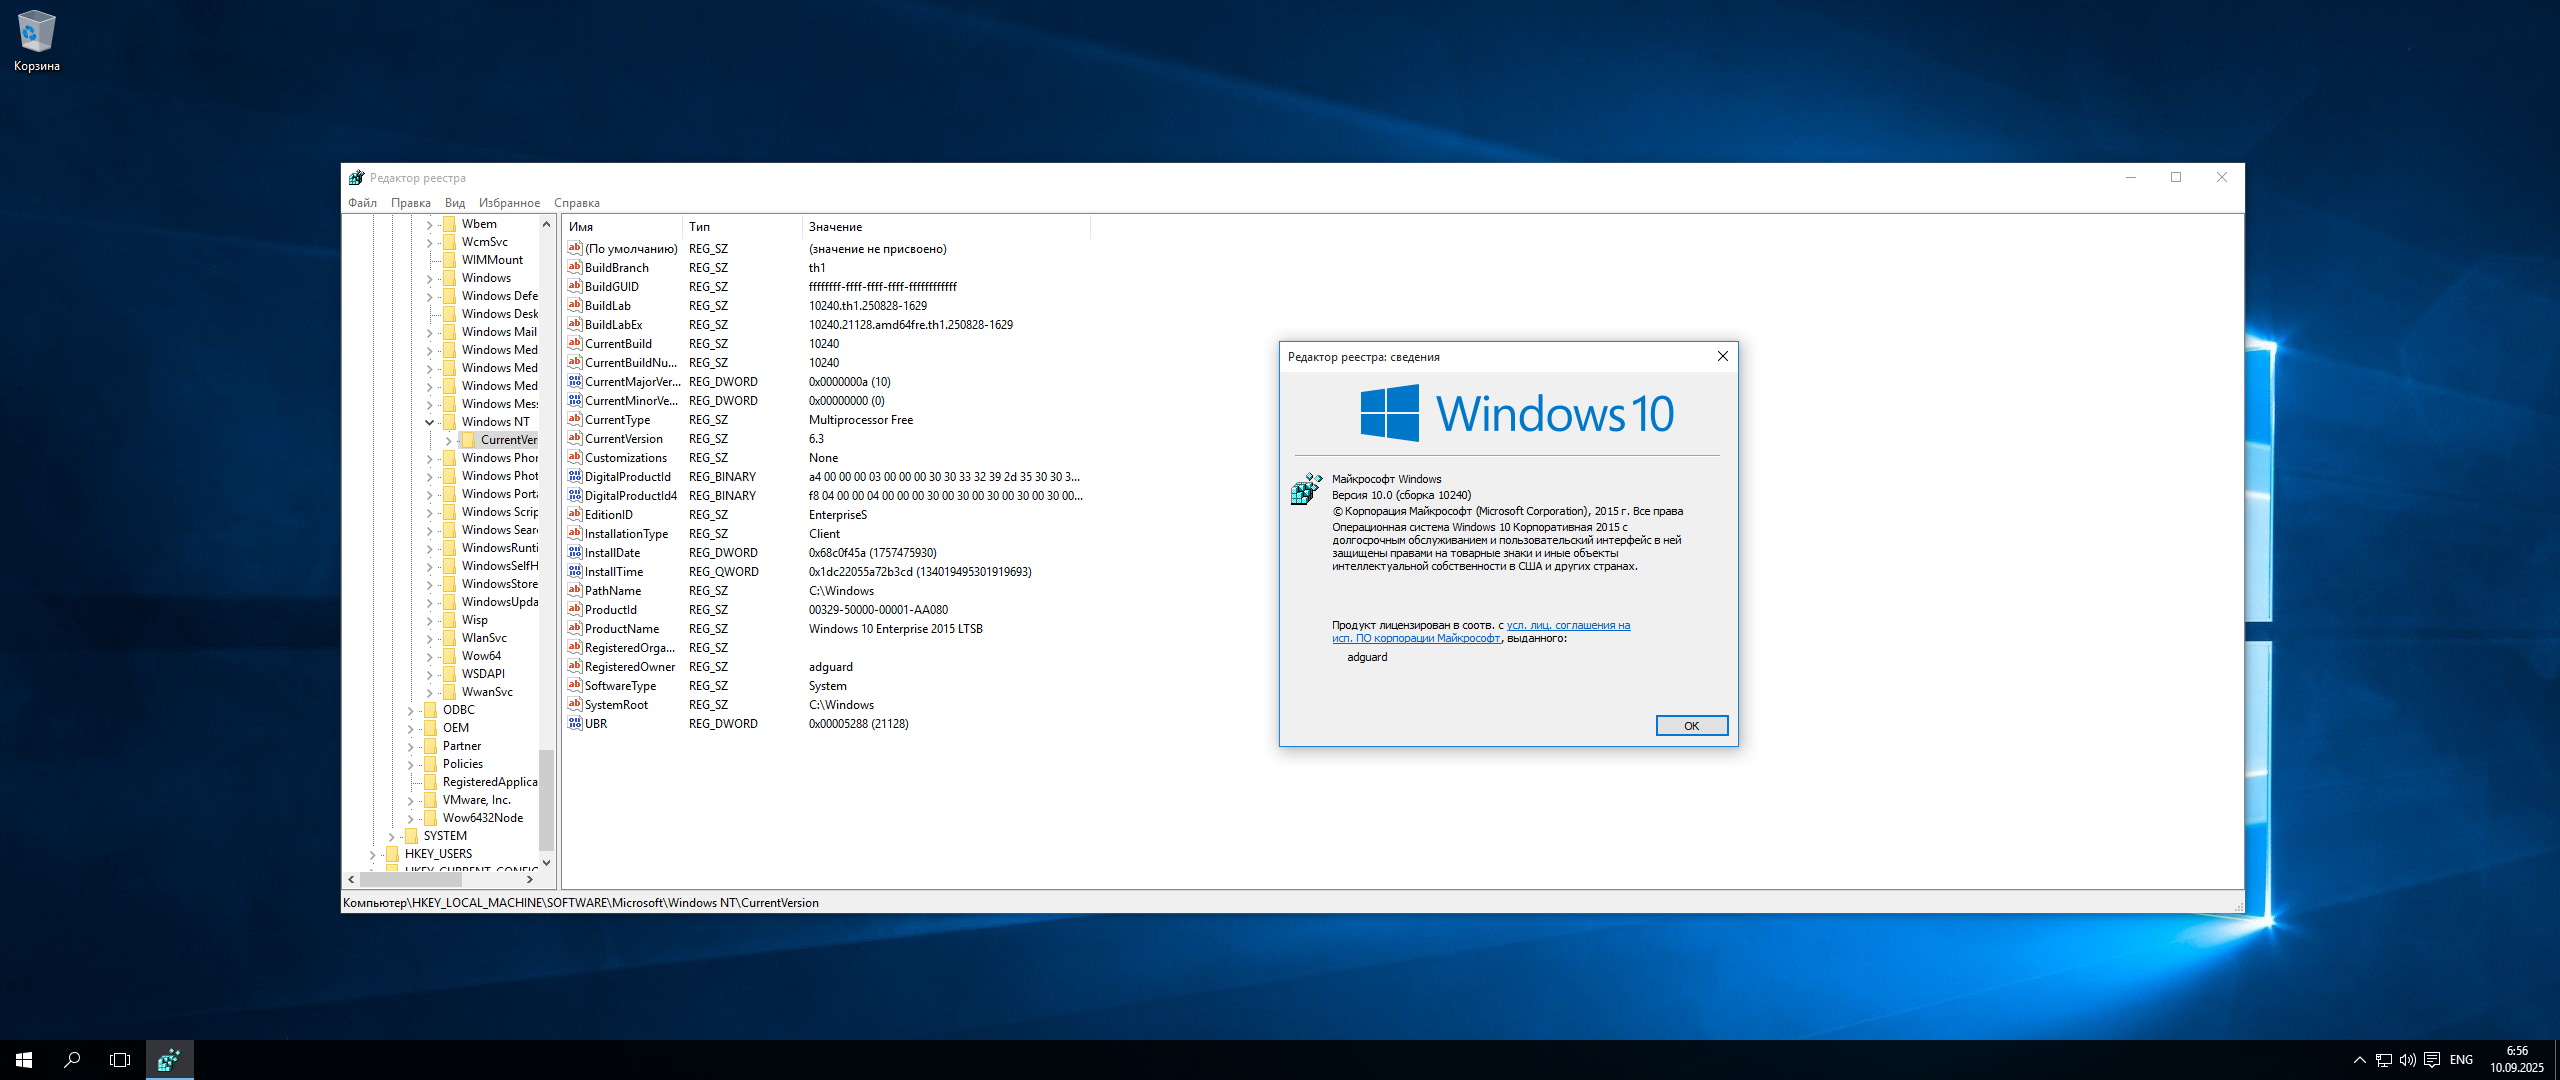
Task: Click Registry Editor taskbar icon
Action: pyautogui.click(x=169, y=1060)
